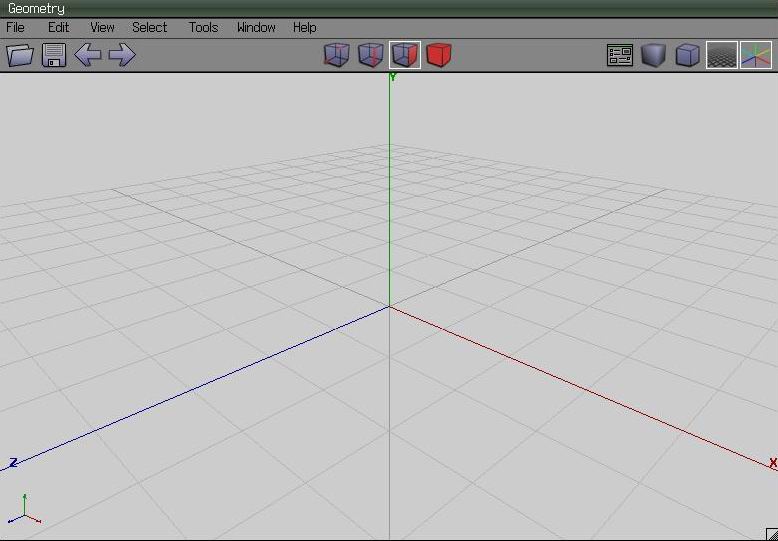
Task: Save the model with the floppy disk icon
Action: [54, 55]
